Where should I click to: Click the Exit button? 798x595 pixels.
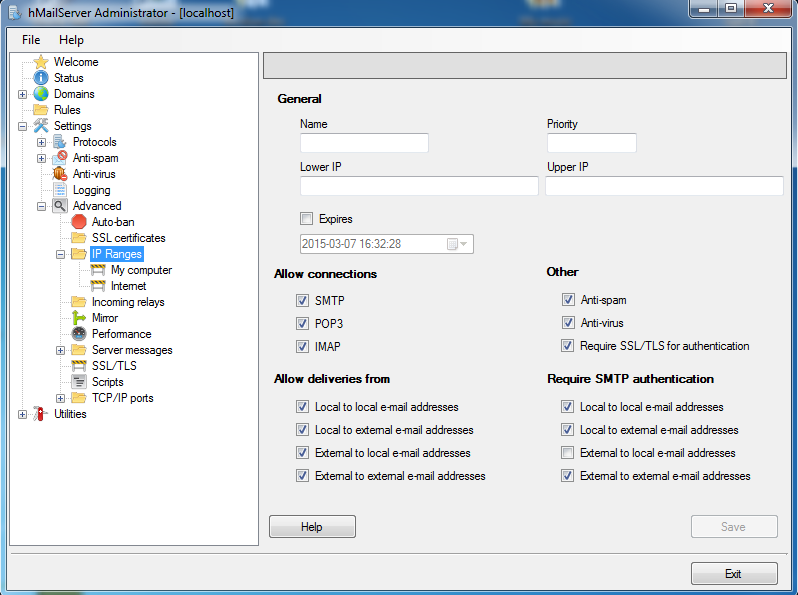[734, 574]
